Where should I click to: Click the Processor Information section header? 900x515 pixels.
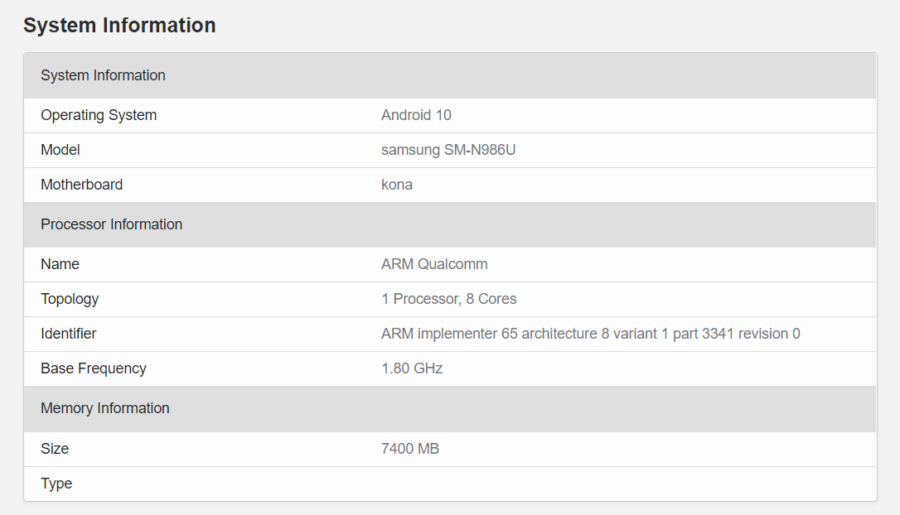click(x=111, y=225)
